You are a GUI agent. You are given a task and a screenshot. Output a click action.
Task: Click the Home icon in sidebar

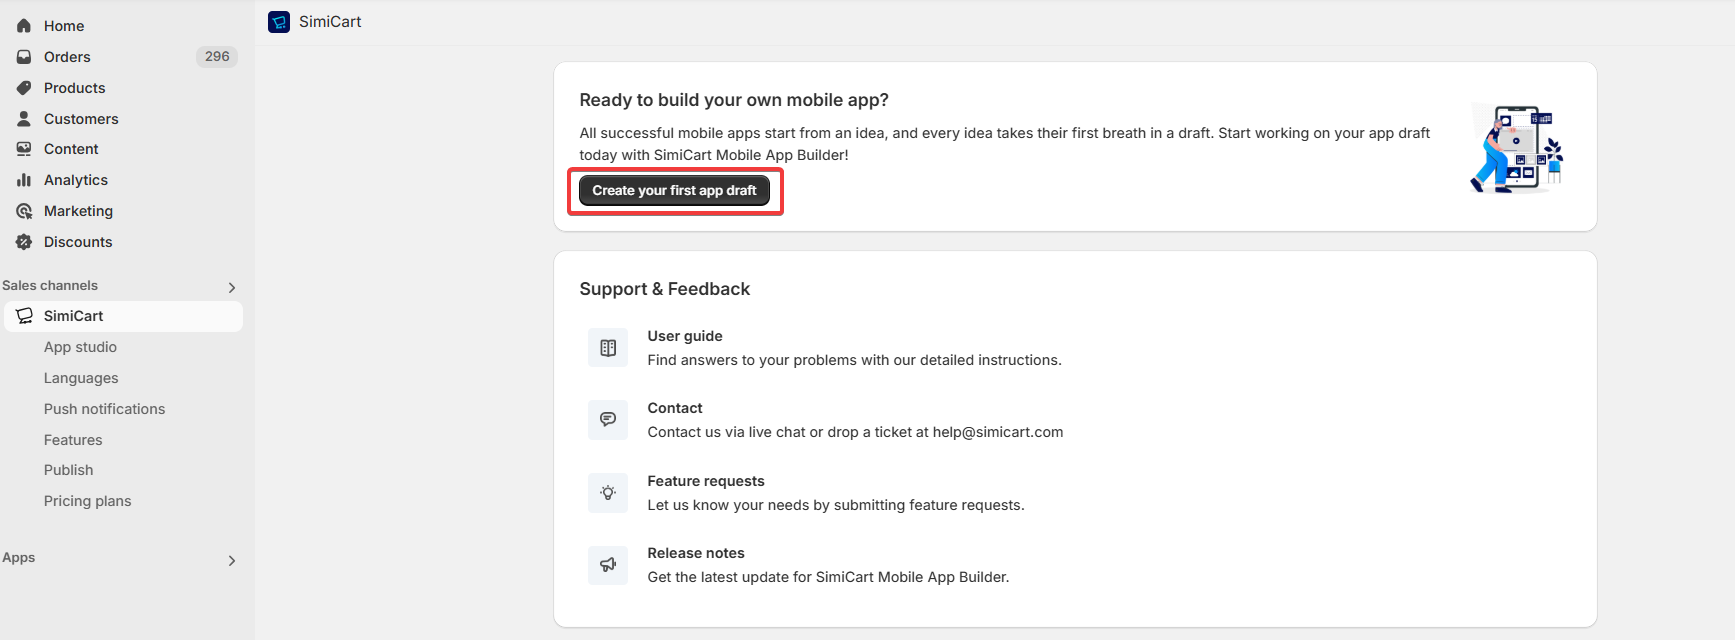point(24,26)
